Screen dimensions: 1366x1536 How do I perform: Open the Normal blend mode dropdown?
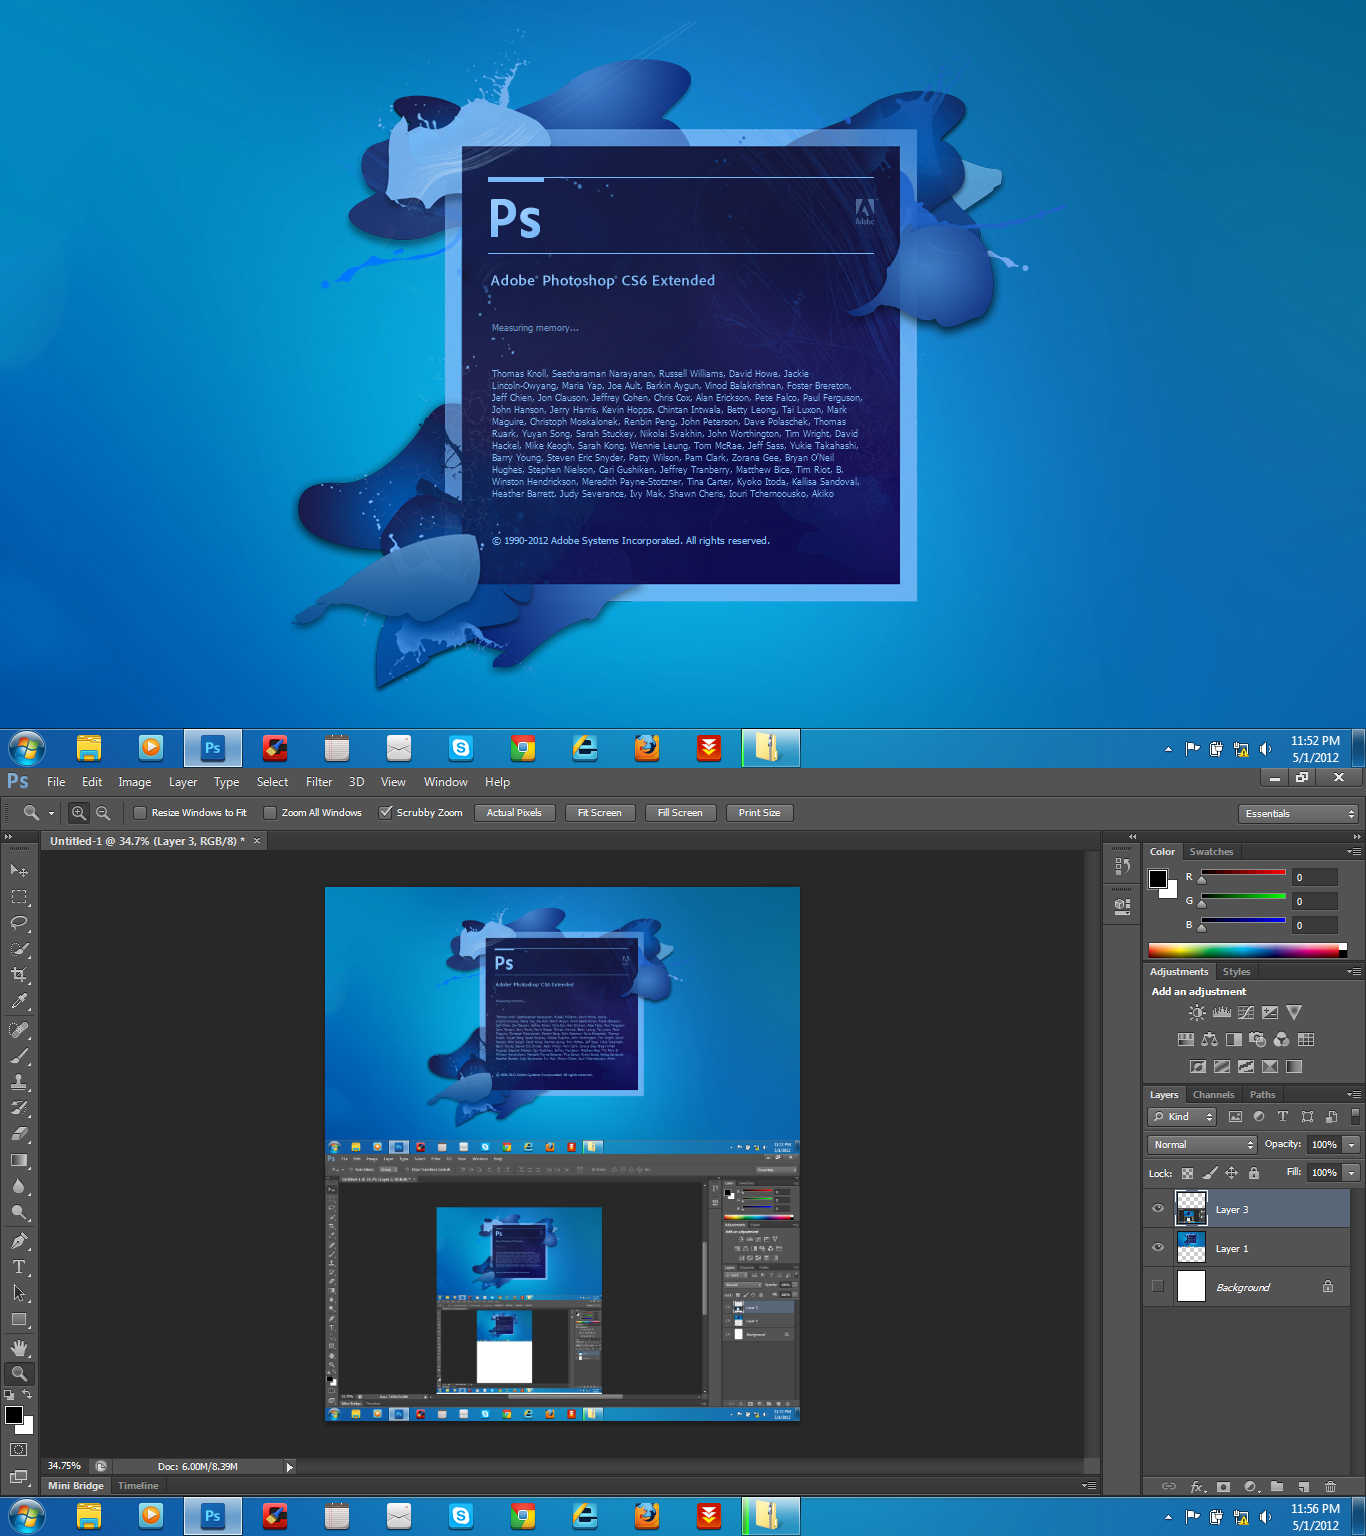1200,1144
